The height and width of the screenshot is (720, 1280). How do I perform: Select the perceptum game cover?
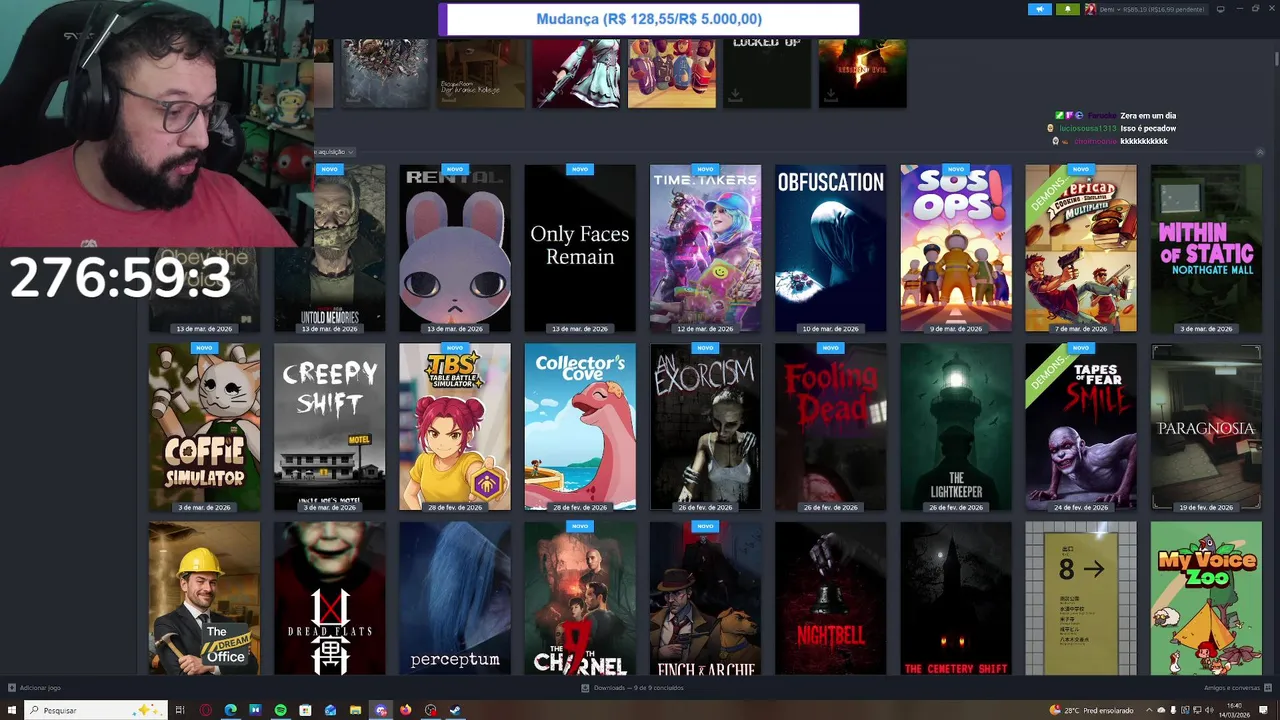455,598
